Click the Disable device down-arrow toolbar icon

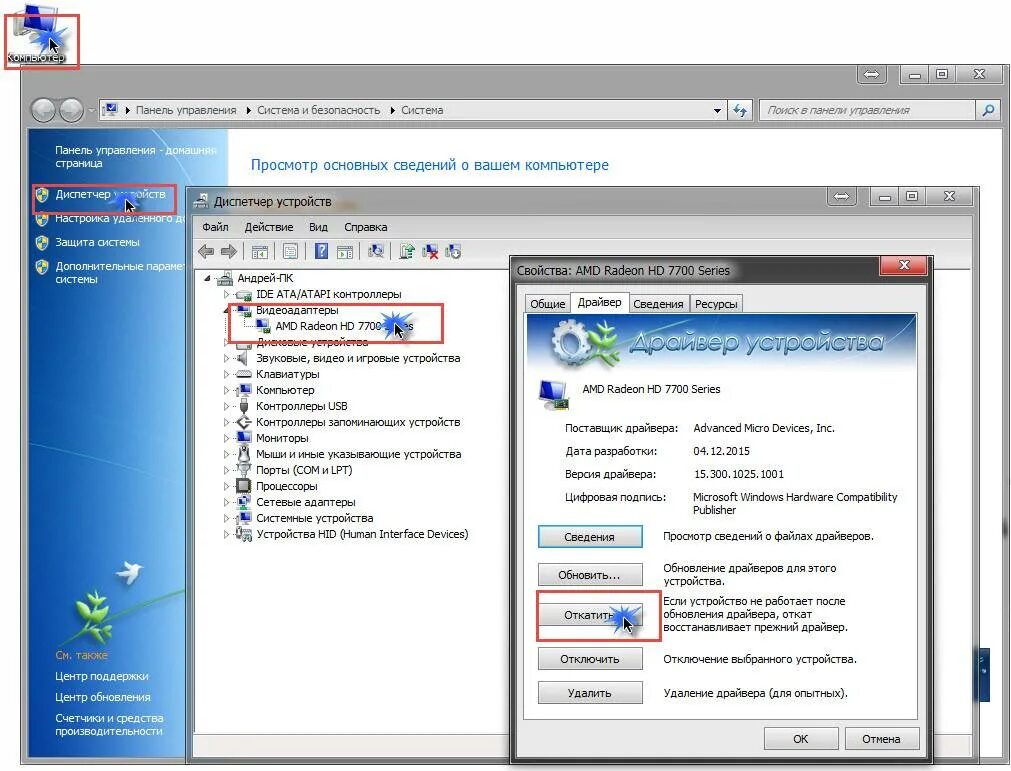[x=453, y=251]
